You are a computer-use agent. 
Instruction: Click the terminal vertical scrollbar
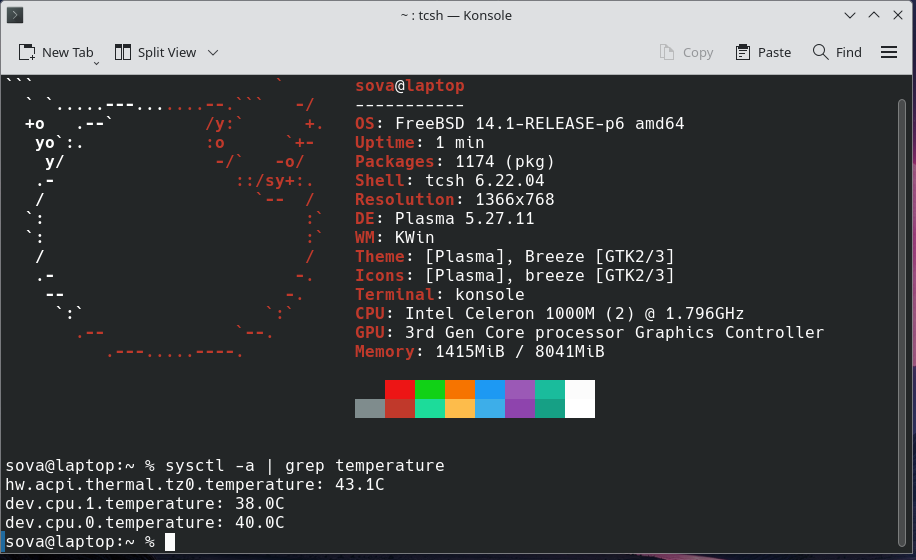[x=902, y=324]
